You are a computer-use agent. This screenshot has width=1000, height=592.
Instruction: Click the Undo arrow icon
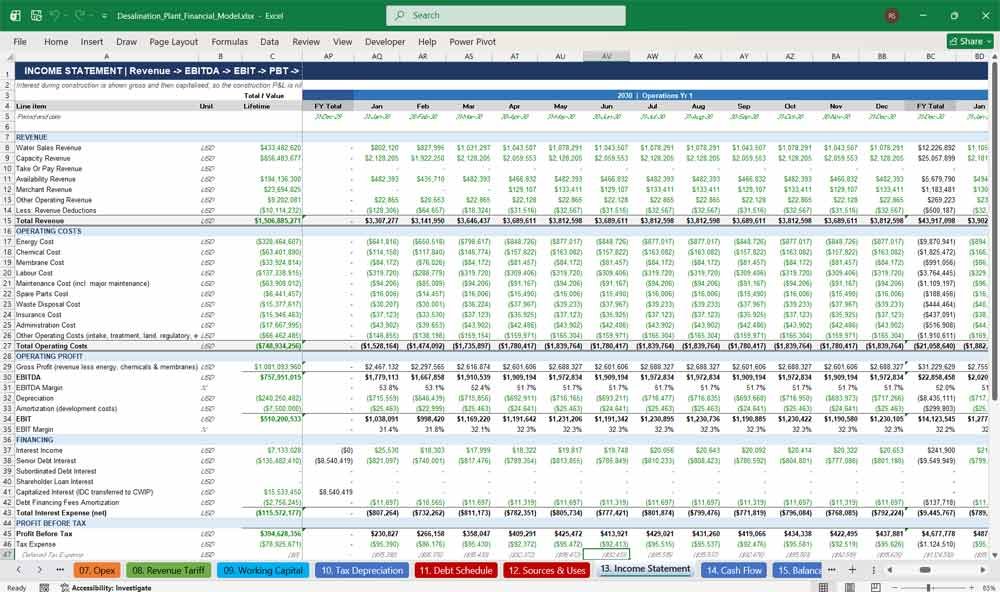pyautogui.click(x=55, y=15)
